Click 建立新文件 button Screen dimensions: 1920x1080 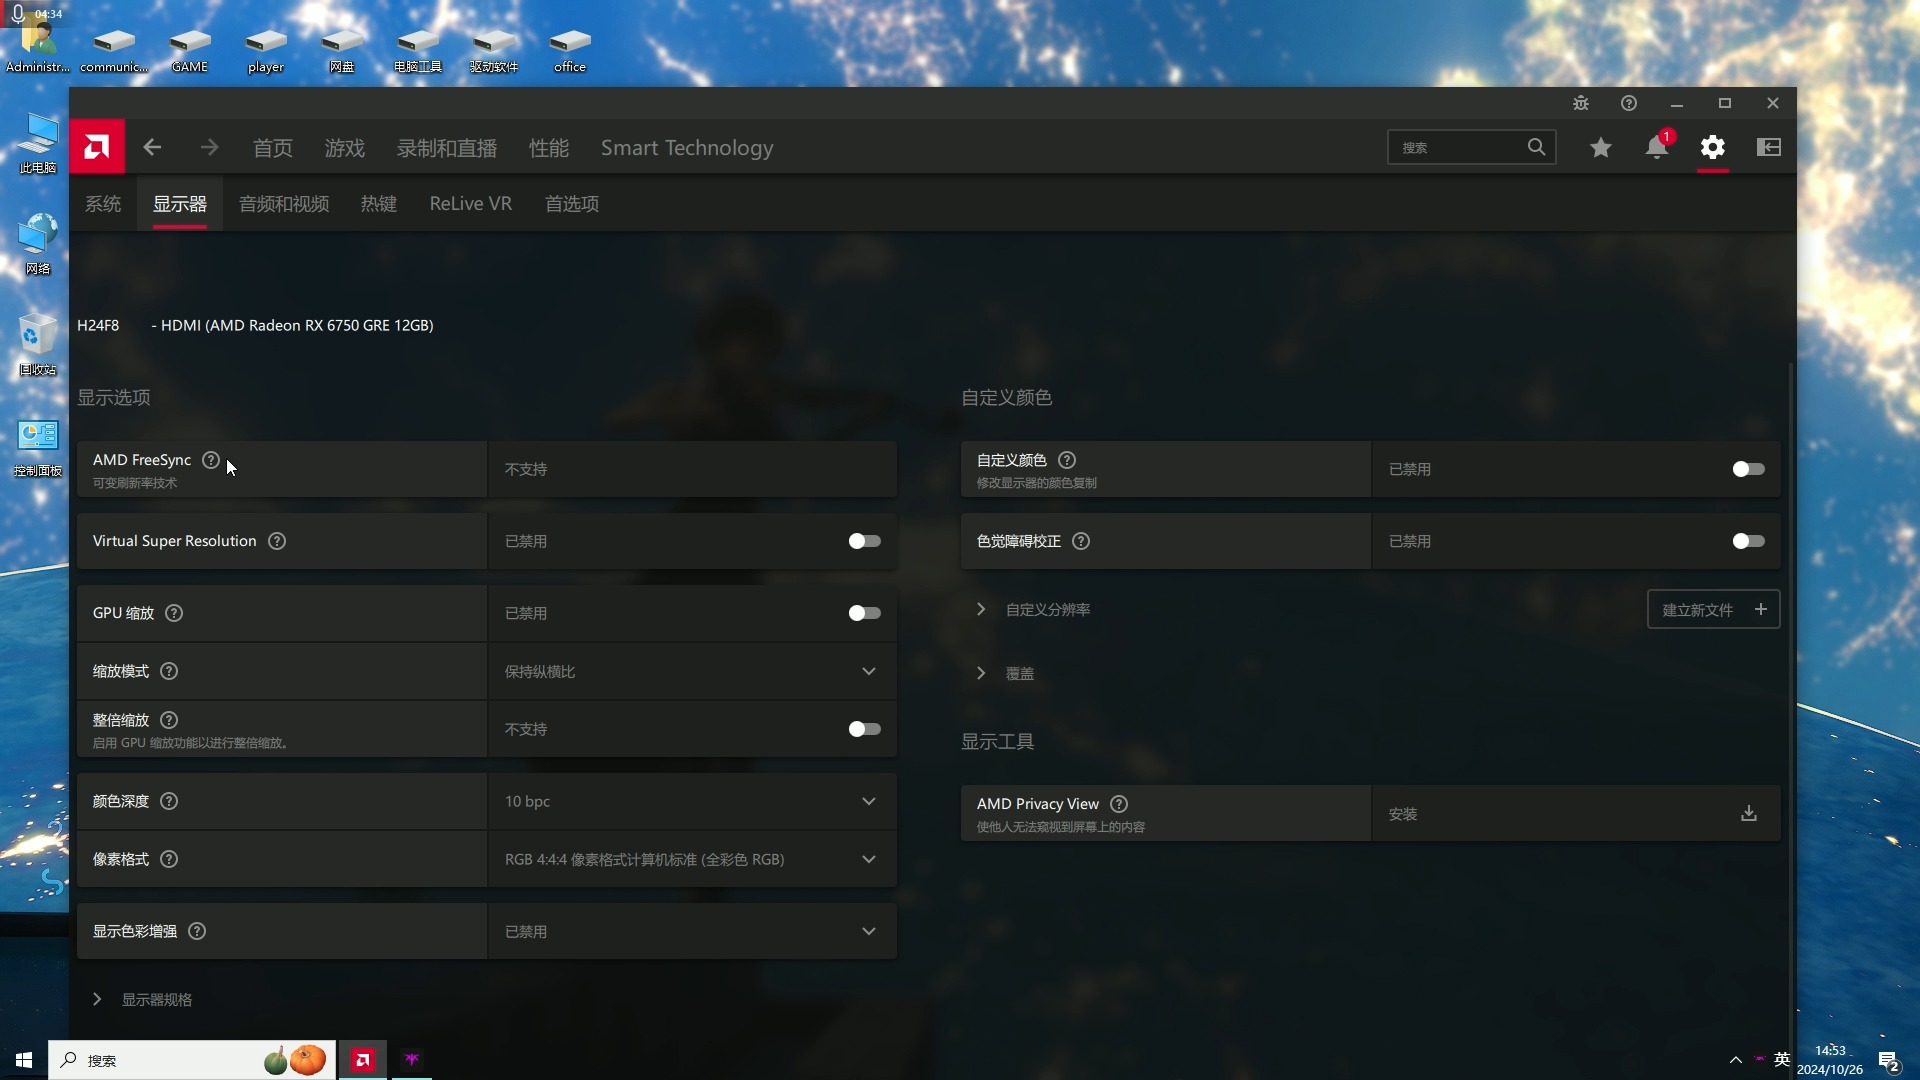1714,610
